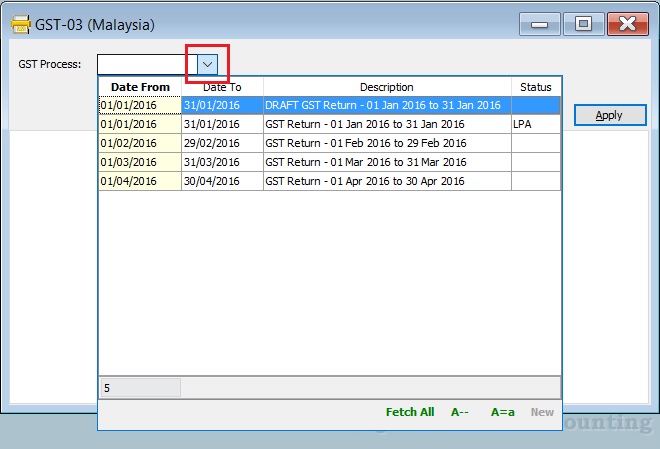Click the New button in footer

pos(542,412)
